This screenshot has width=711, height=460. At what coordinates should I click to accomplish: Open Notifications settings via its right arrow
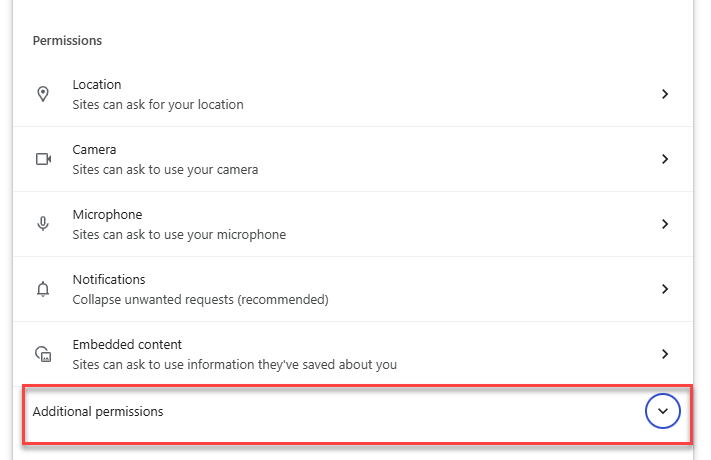coord(665,289)
